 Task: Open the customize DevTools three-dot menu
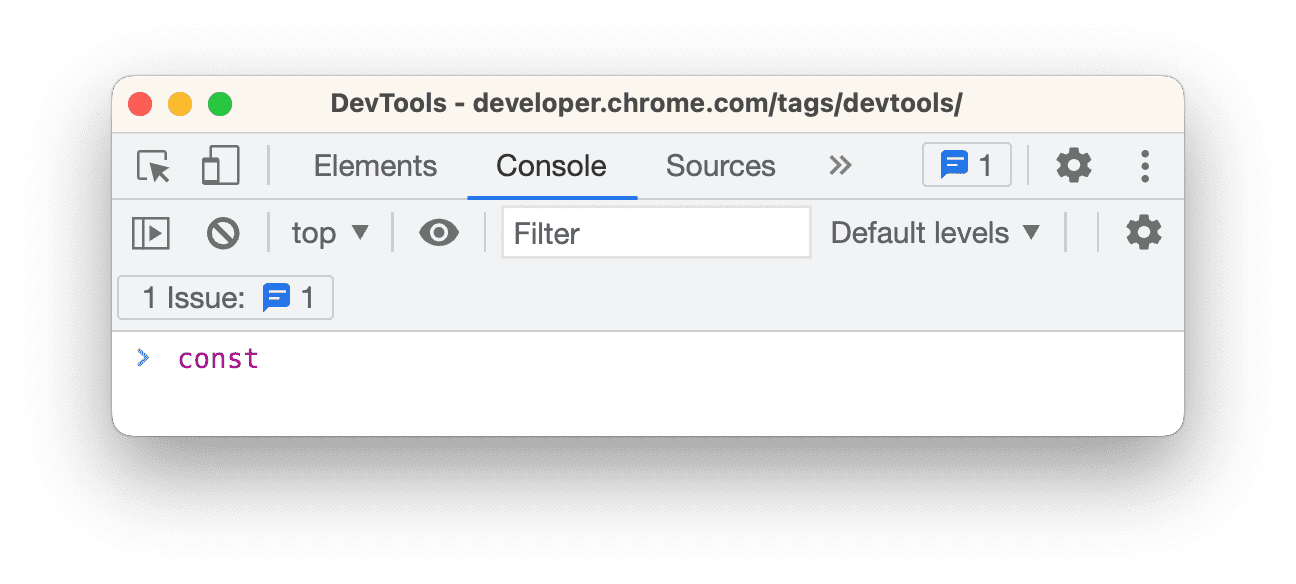(1145, 166)
